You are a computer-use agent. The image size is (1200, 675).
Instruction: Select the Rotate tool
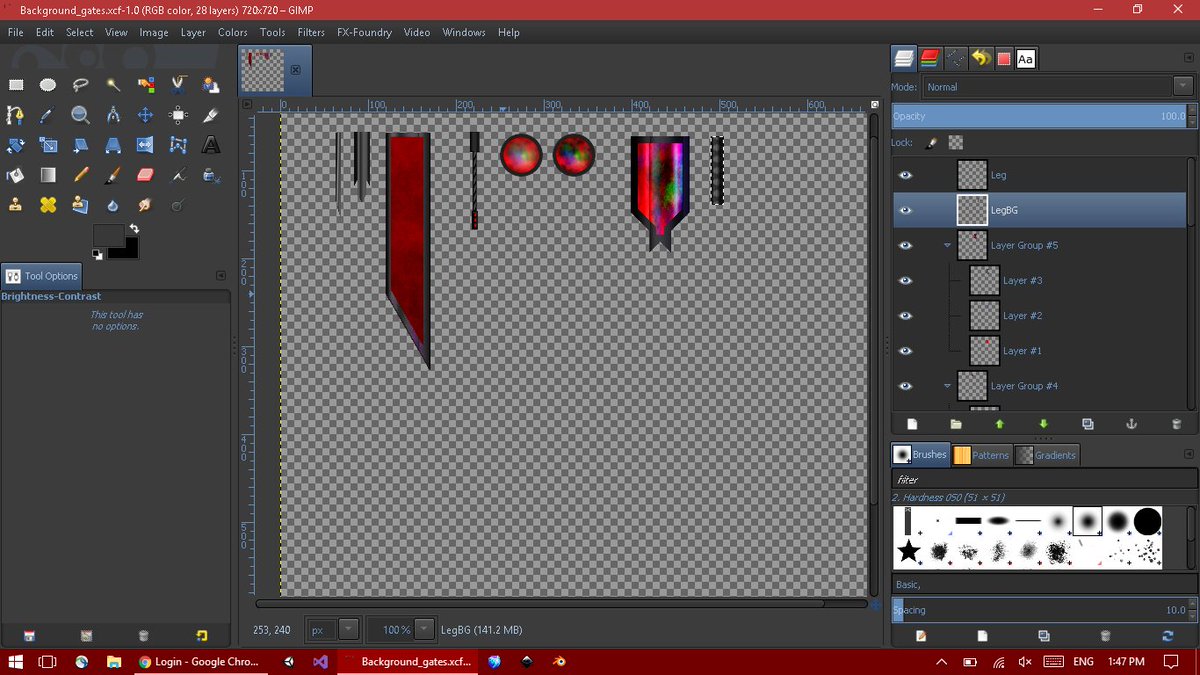(16, 145)
